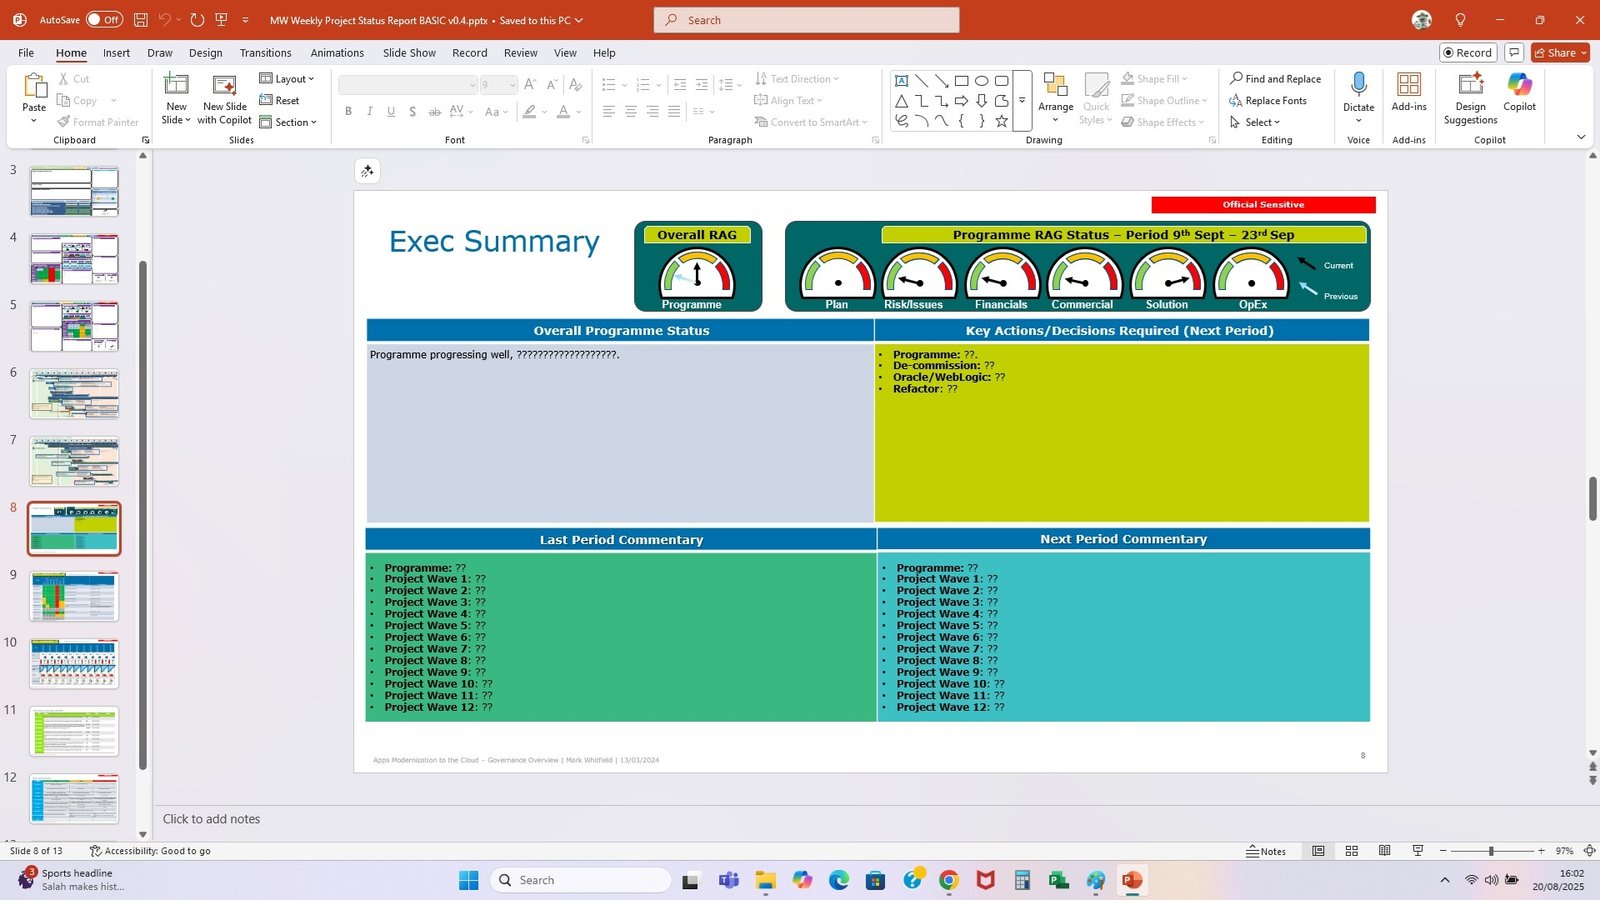The width and height of the screenshot is (1600, 900).
Task: Adjust the zoom level slider
Action: (x=1491, y=851)
